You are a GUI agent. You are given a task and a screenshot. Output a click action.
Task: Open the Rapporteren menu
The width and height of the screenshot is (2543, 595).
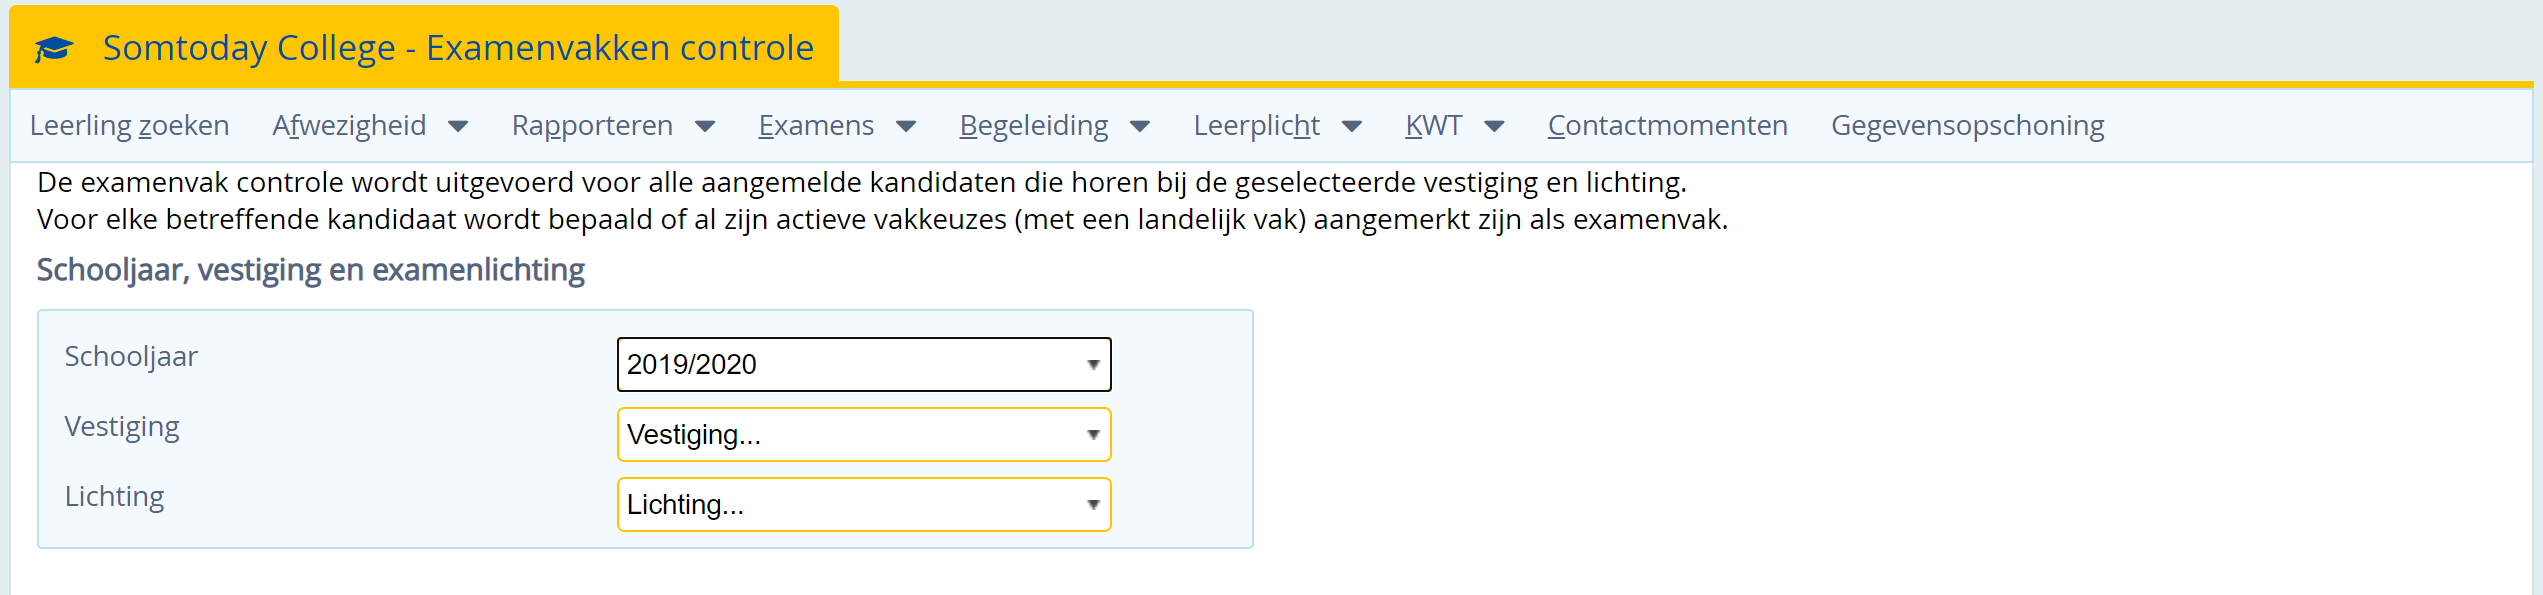(x=592, y=126)
